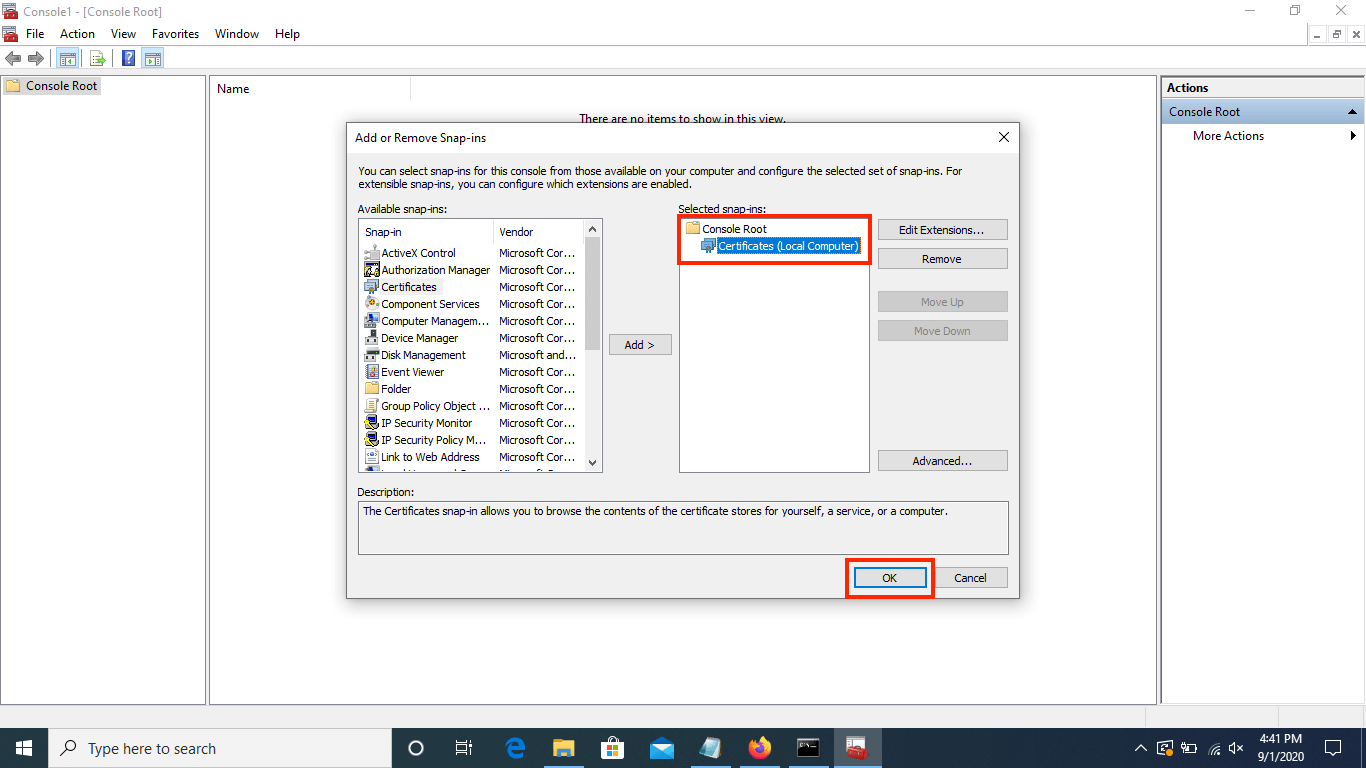
Task: Click the Vendor column header
Action: (x=516, y=232)
